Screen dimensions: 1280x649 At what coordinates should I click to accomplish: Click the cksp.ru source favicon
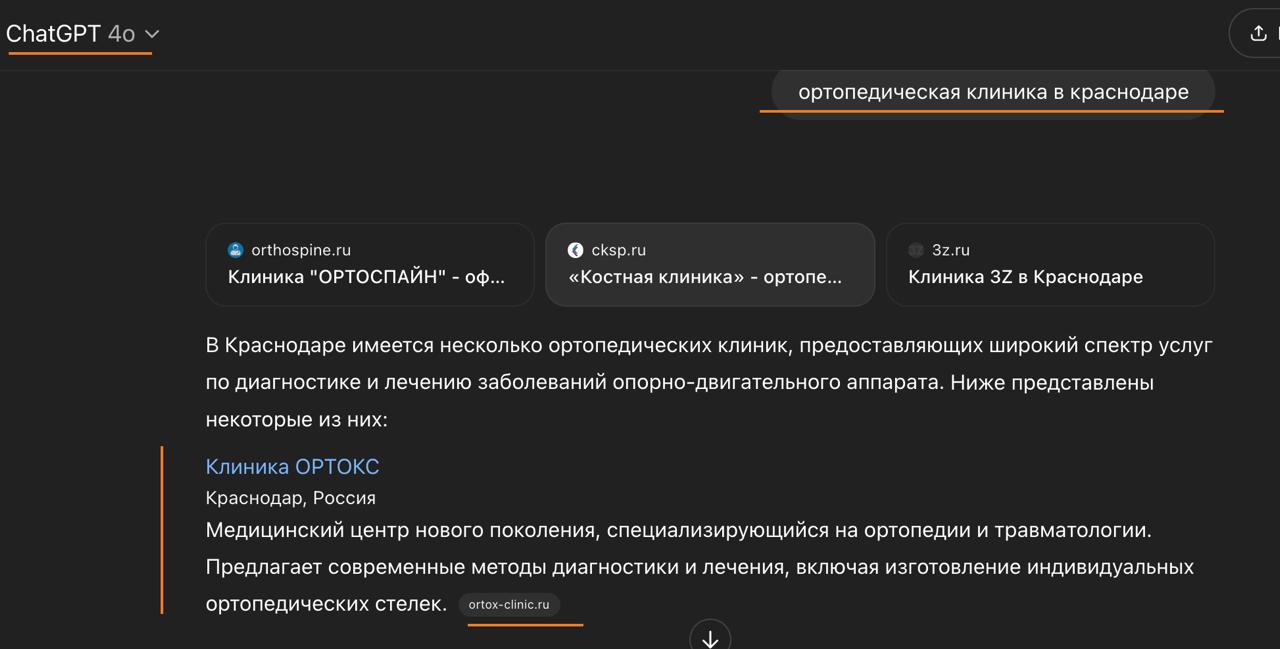click(573, 249)
